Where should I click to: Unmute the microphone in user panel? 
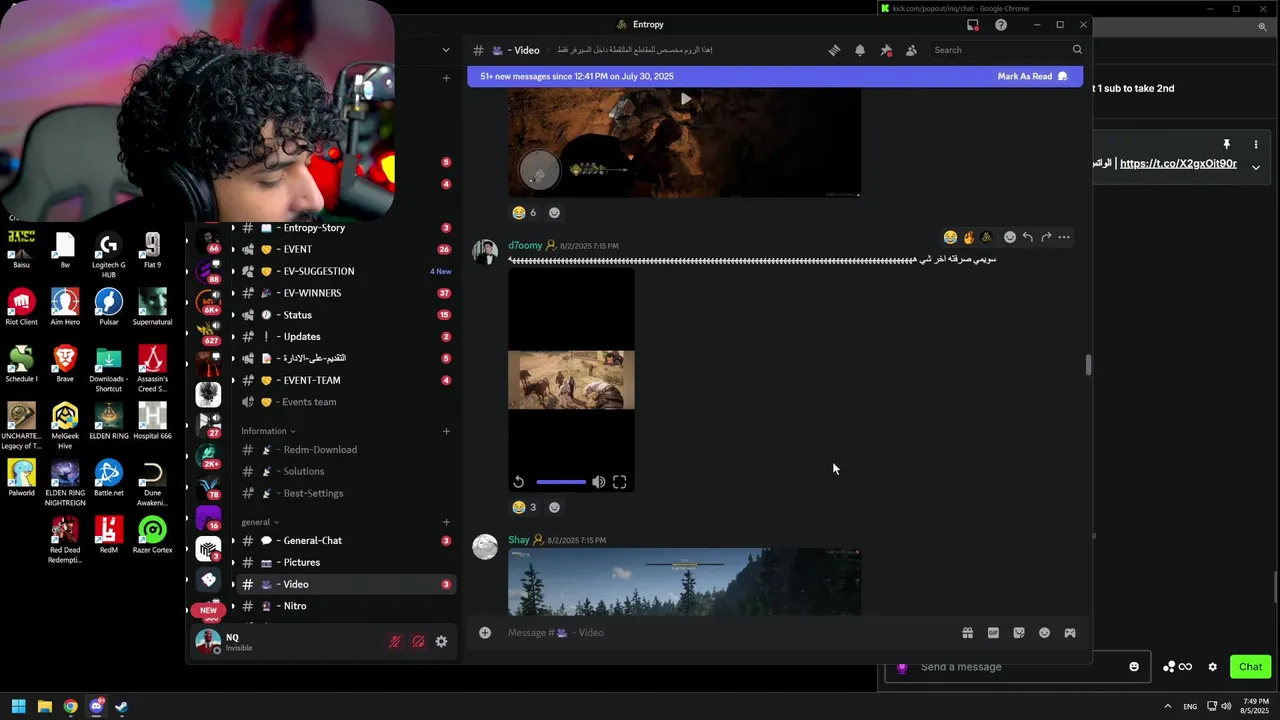(395, 642)
